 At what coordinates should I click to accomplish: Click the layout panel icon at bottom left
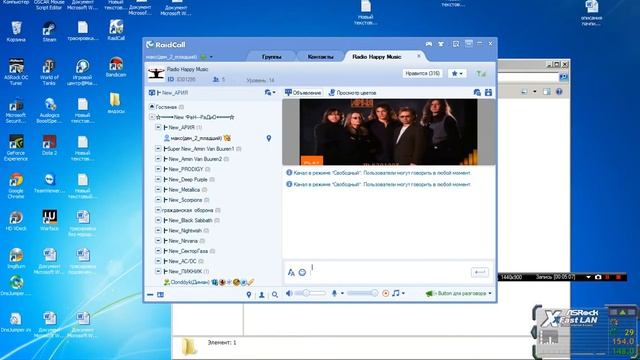click(160, 294)
